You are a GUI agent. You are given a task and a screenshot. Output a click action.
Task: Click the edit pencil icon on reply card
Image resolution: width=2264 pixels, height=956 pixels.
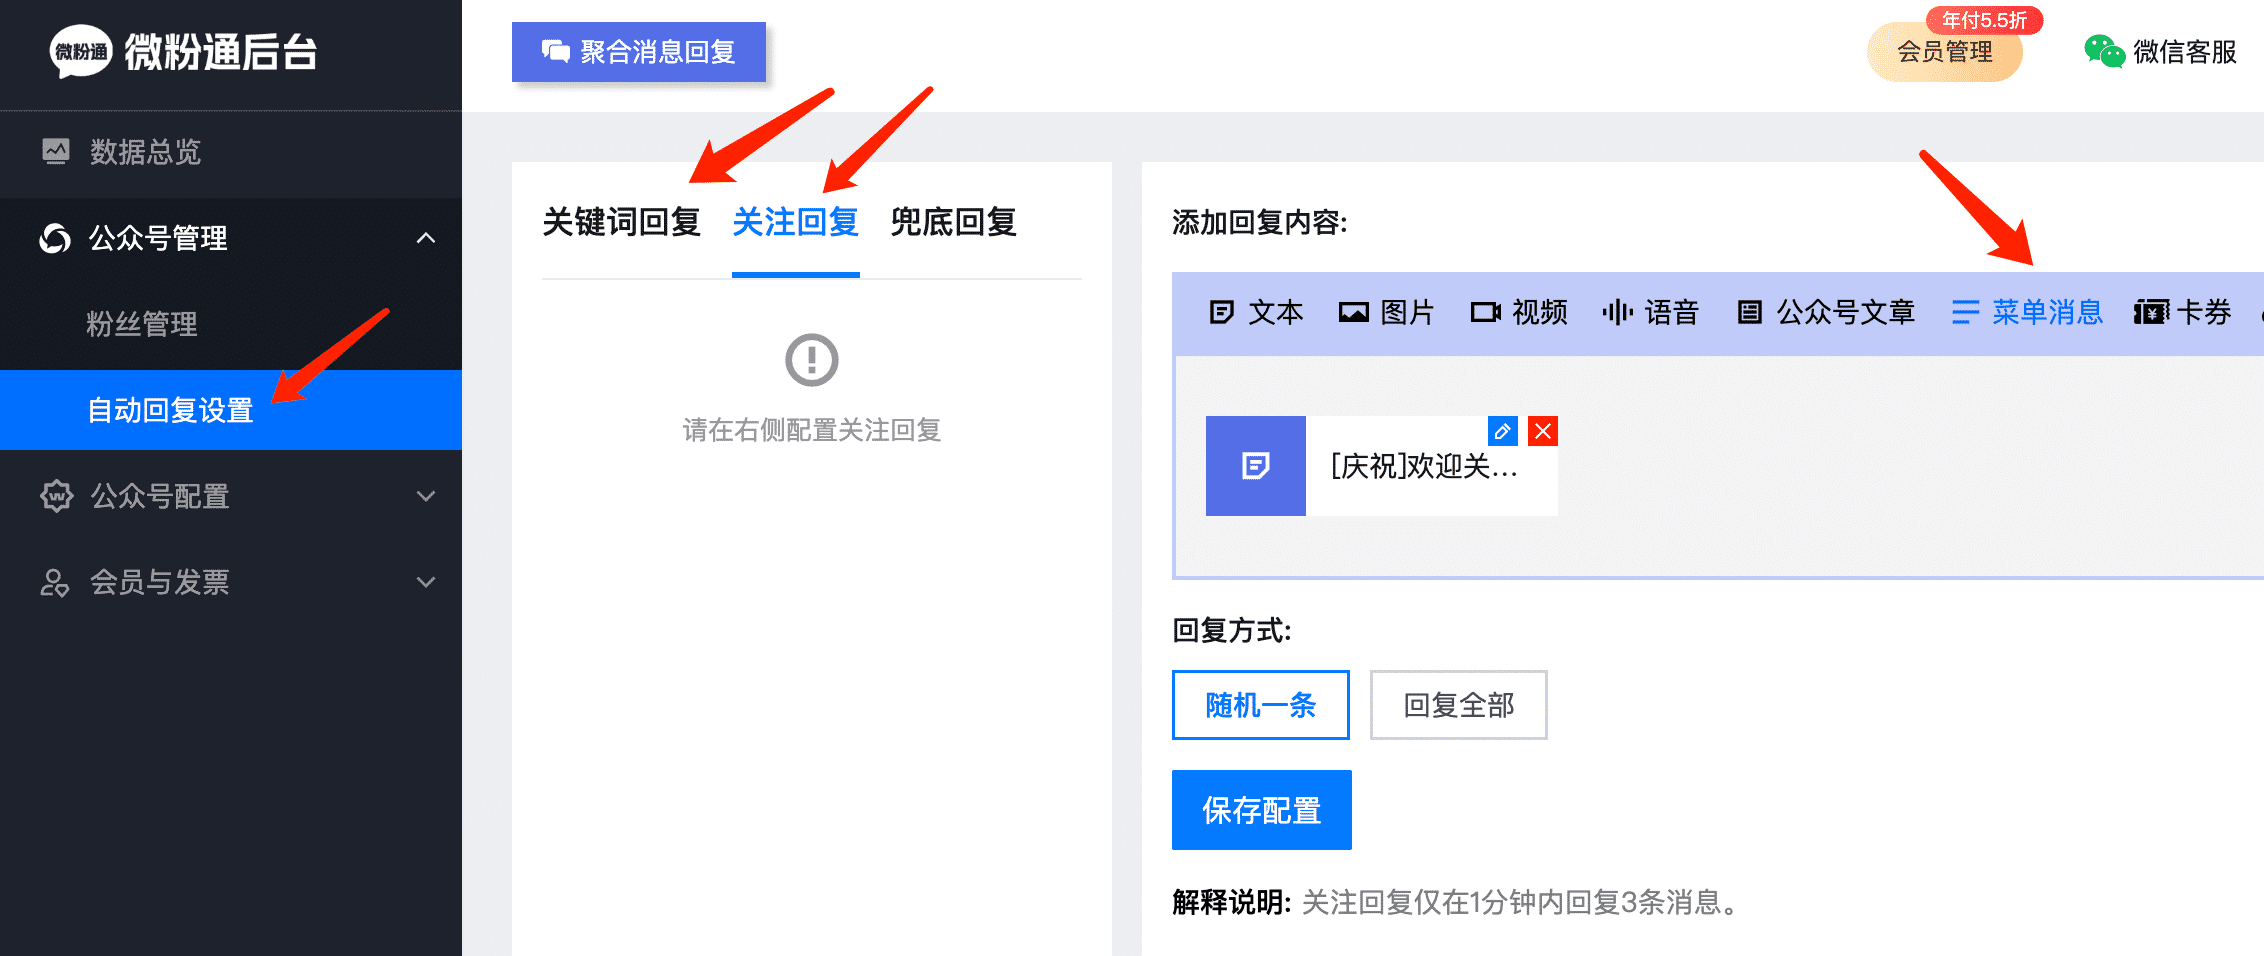click(x=1502, y=431)
